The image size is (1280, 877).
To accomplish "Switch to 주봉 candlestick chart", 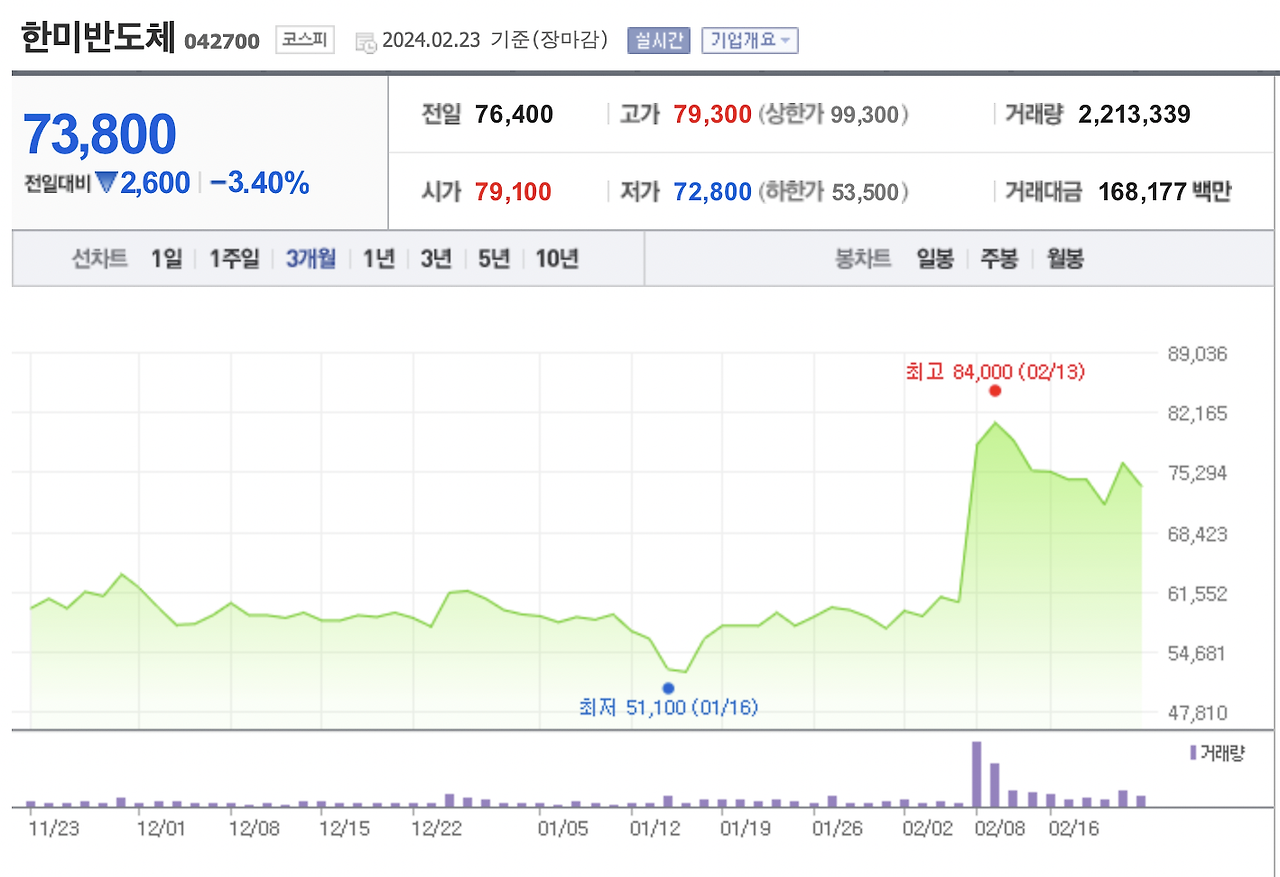I will point(999,259).
